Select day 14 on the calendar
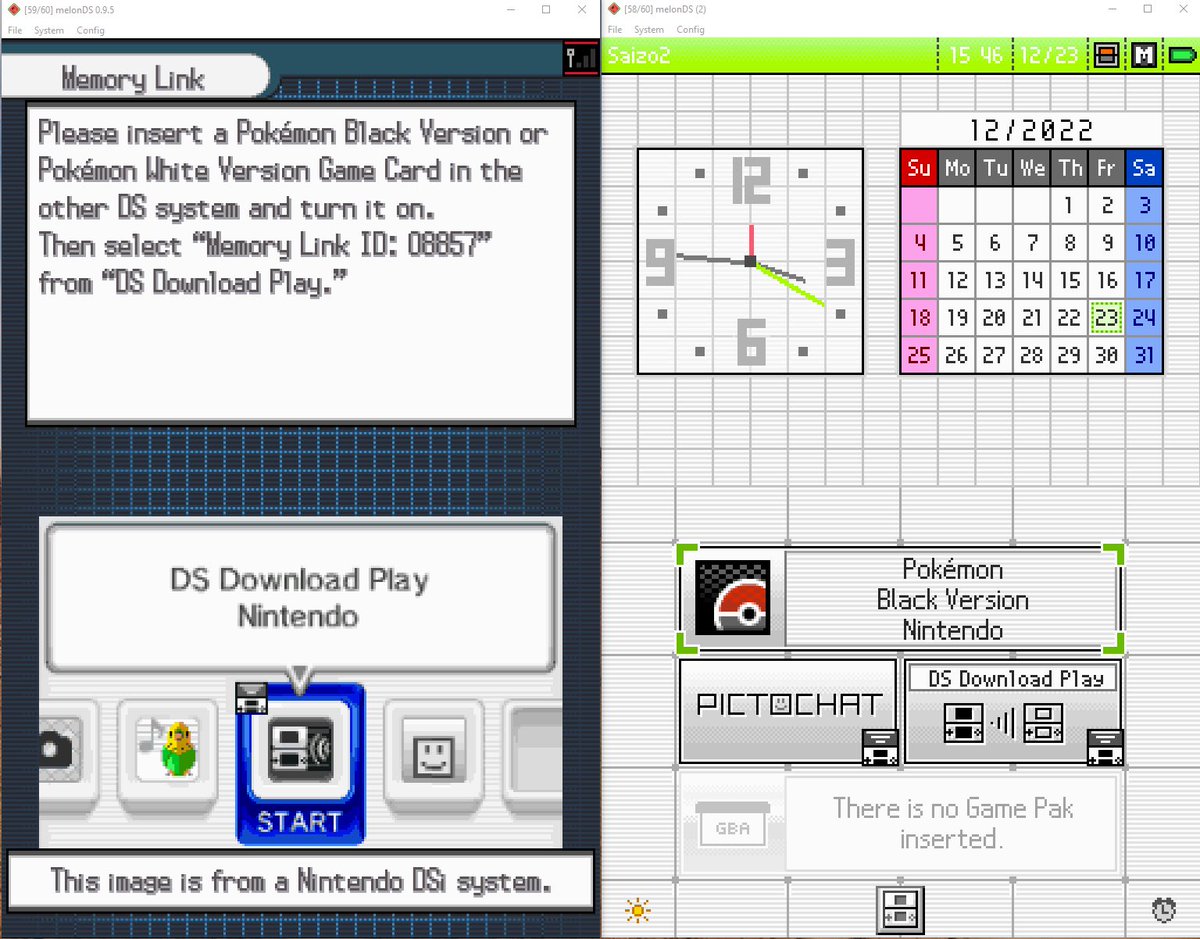The height and width of the screenshot is (939, 1200). coord(1032,280)
